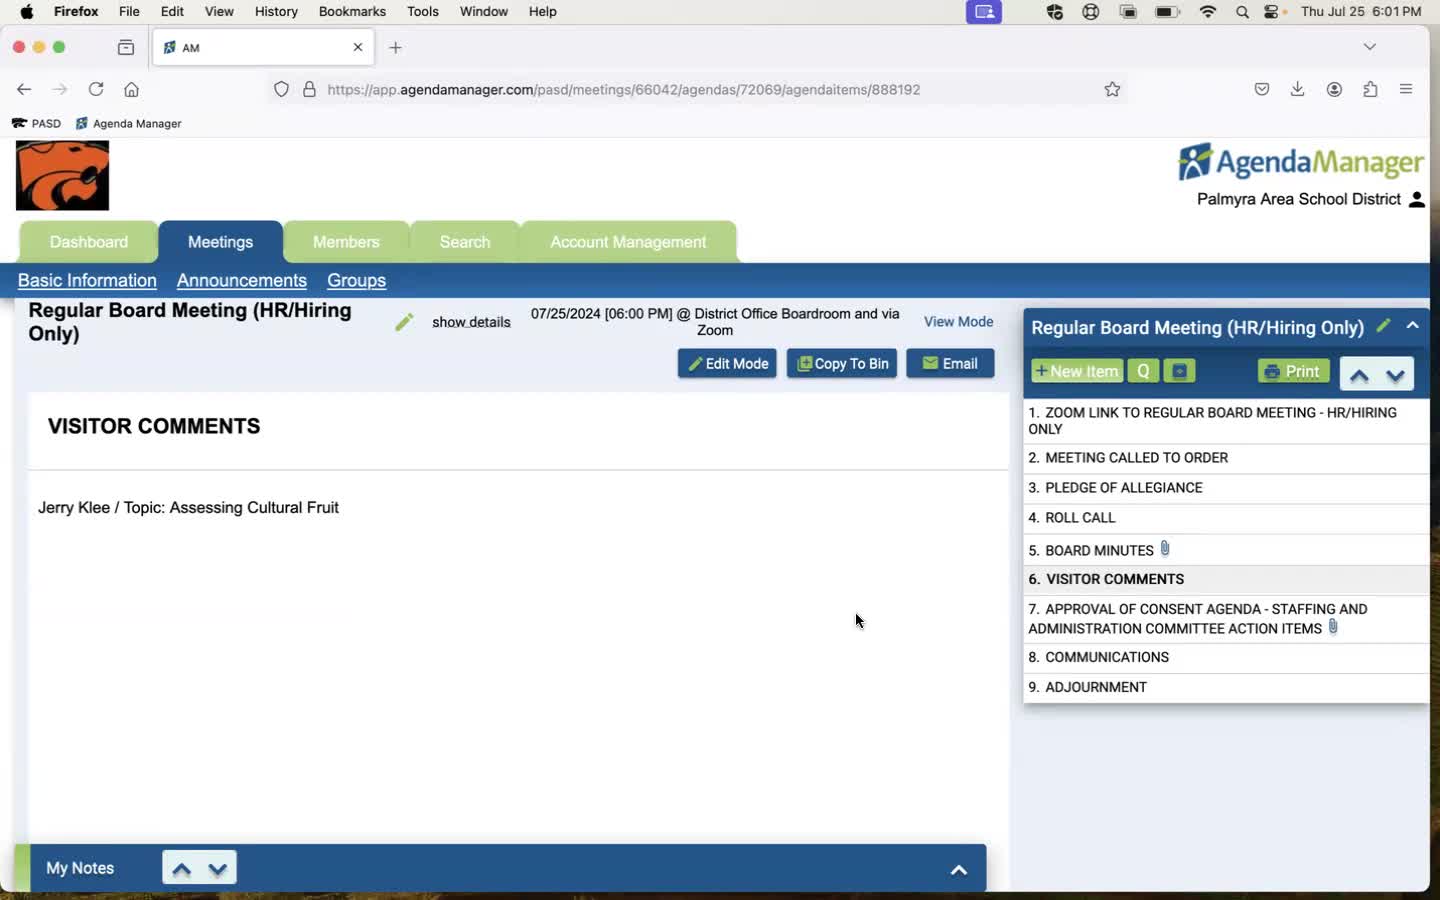Select agenda item Communications
1440x900 pixels.
pyautogui.click(x=1226, y=657)
